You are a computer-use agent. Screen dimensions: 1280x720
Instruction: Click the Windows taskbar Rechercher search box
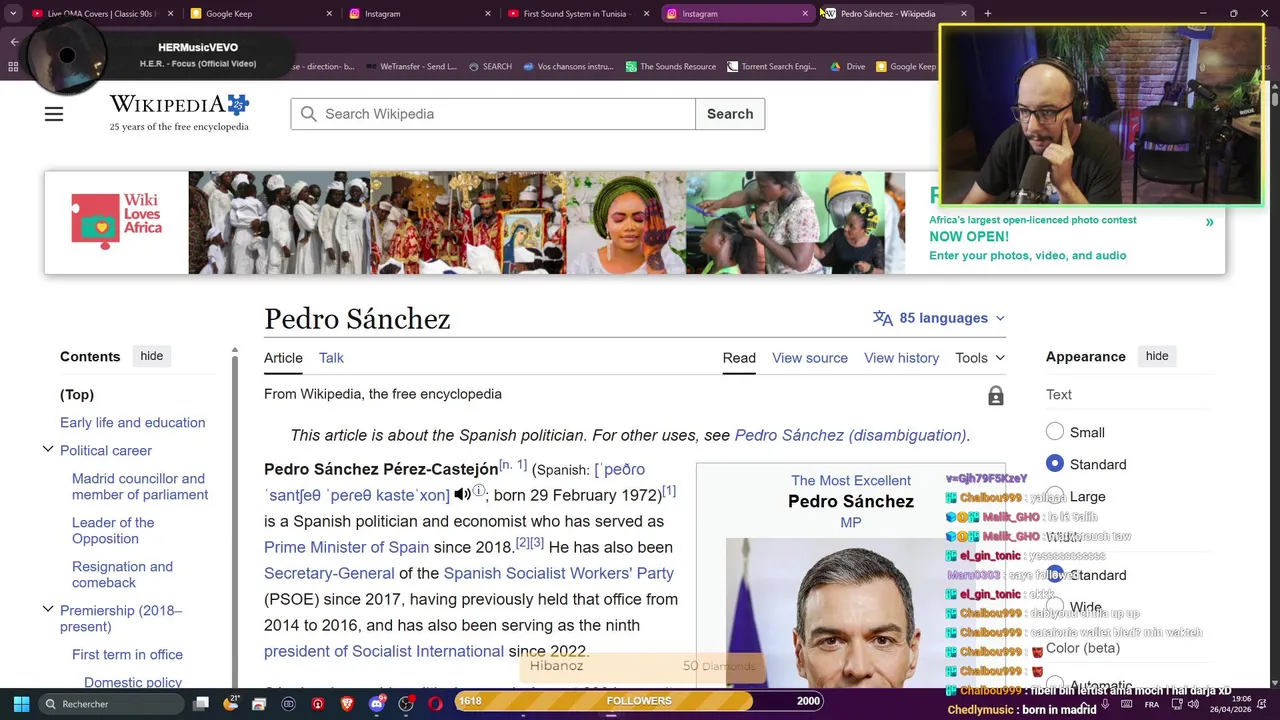pos(110,704)
